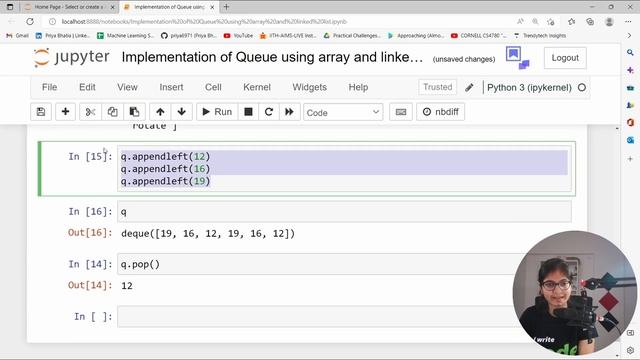Open Edge sidebar settings gear
The image size is (640, 360).
(x=630, y=351)
